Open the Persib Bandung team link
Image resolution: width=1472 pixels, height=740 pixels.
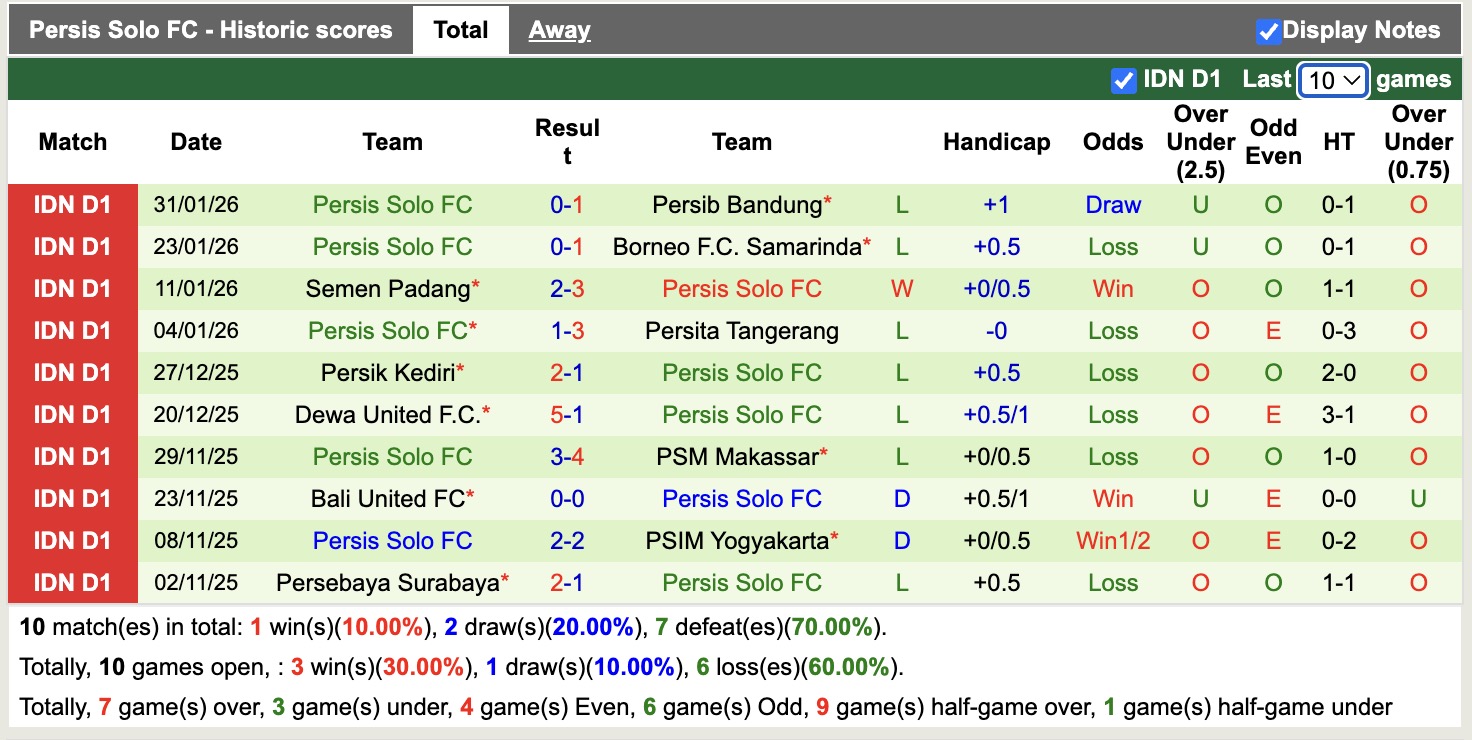point(734,204)
